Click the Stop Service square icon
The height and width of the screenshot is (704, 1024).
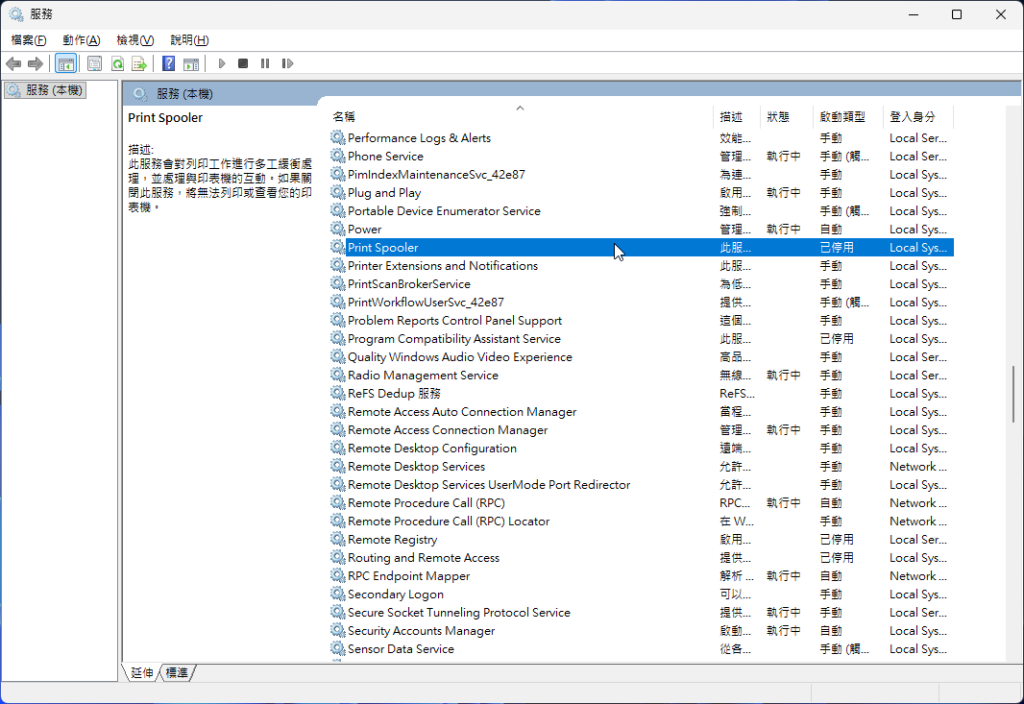[x=243, y=64]
